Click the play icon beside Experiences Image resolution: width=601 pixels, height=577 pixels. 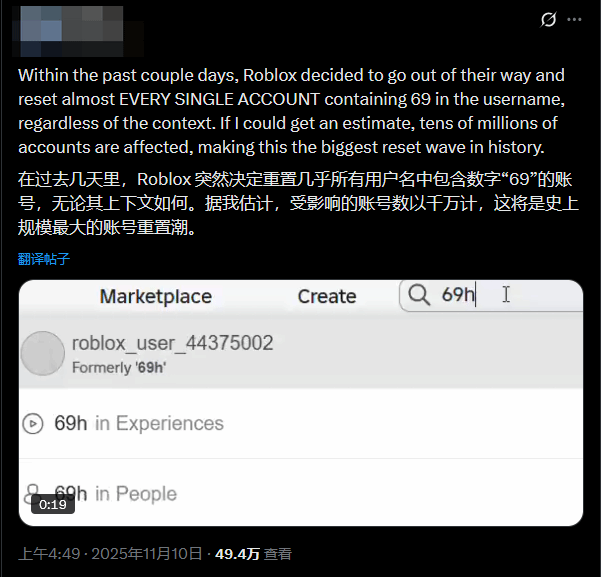point(33,424)
